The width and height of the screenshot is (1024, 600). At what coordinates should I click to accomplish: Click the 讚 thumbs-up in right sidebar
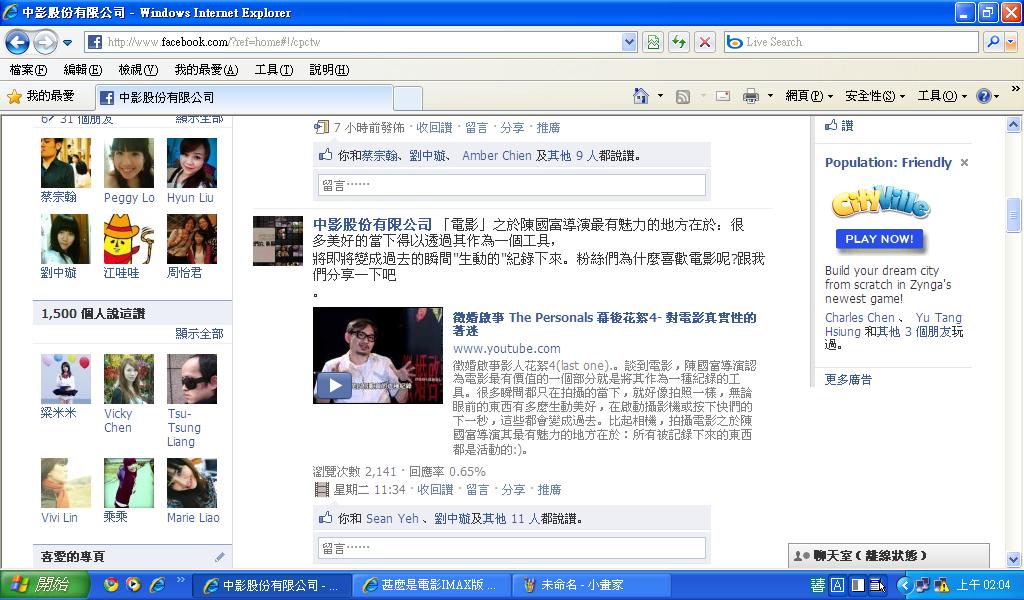tap(839, 125)
